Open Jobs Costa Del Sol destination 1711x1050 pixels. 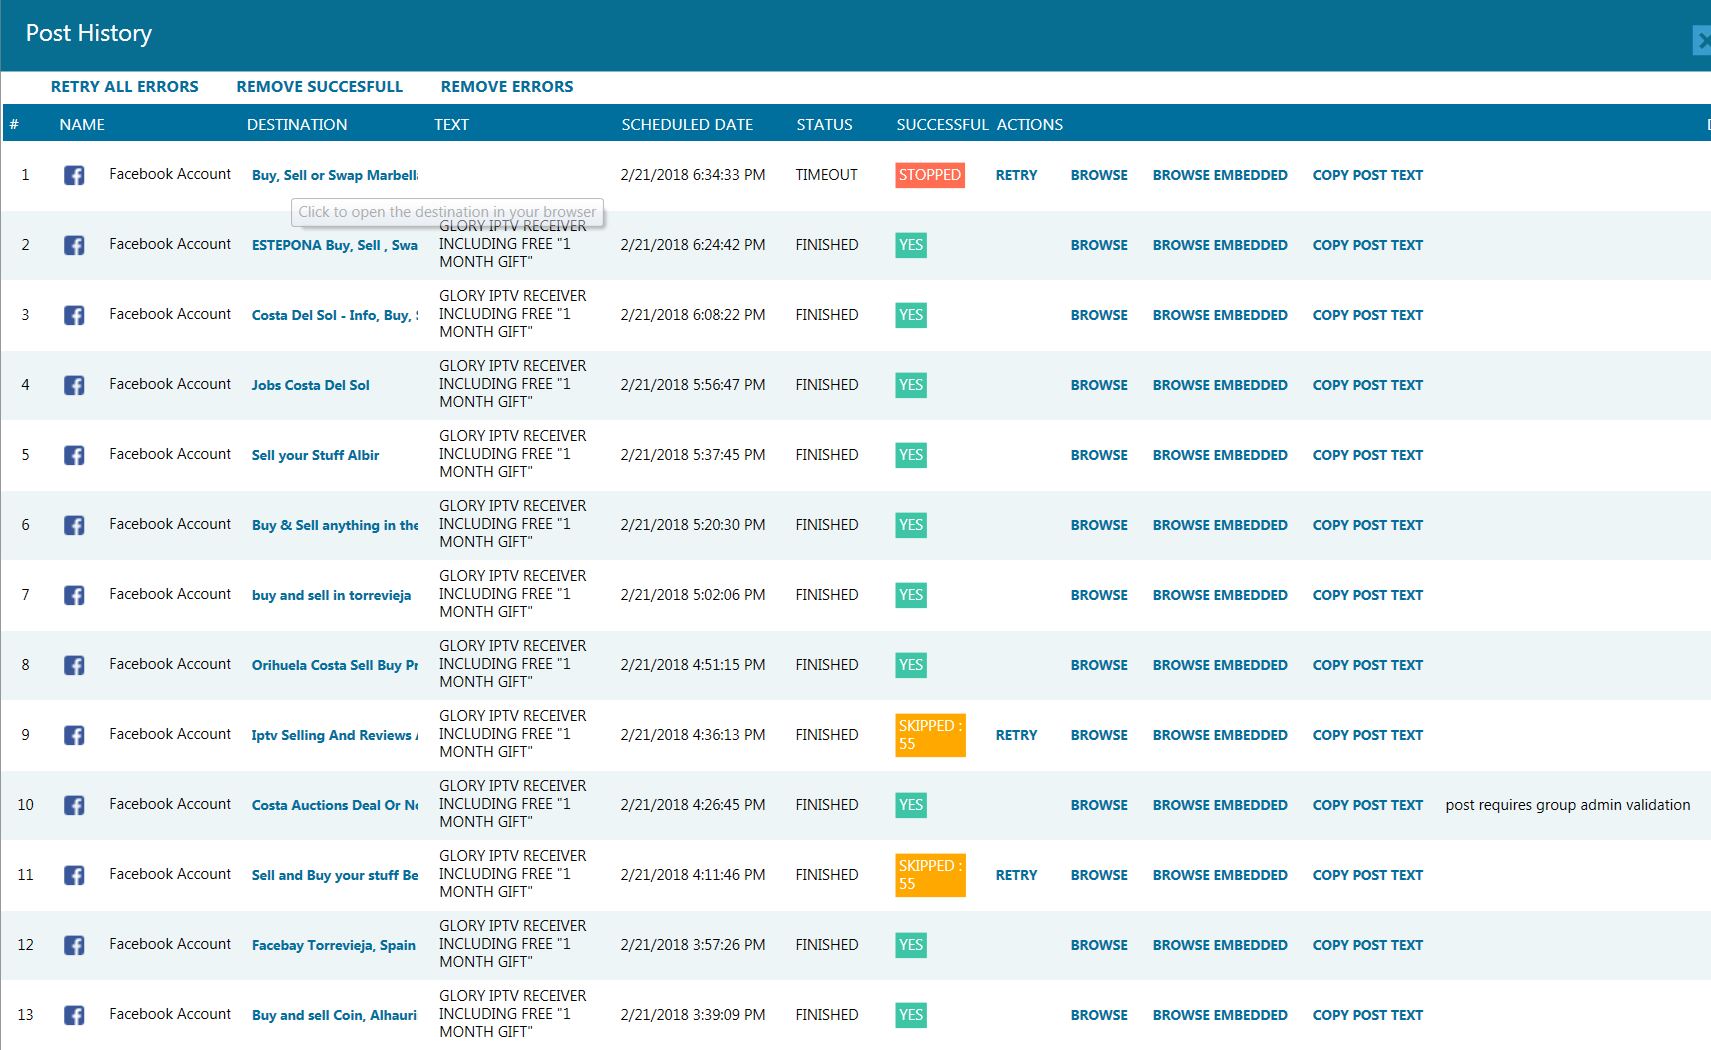coord(311,385)
